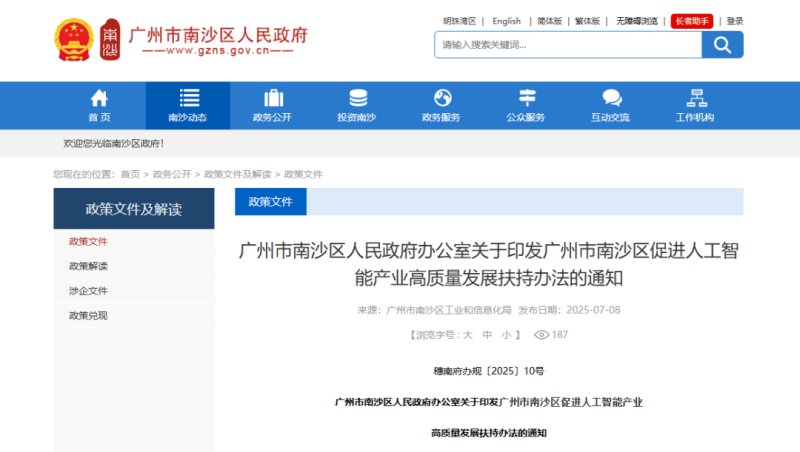This screenshot has width=800, height=452.
Task: Toggle the 长者助手 elder mode button
Action: point(692,20)
